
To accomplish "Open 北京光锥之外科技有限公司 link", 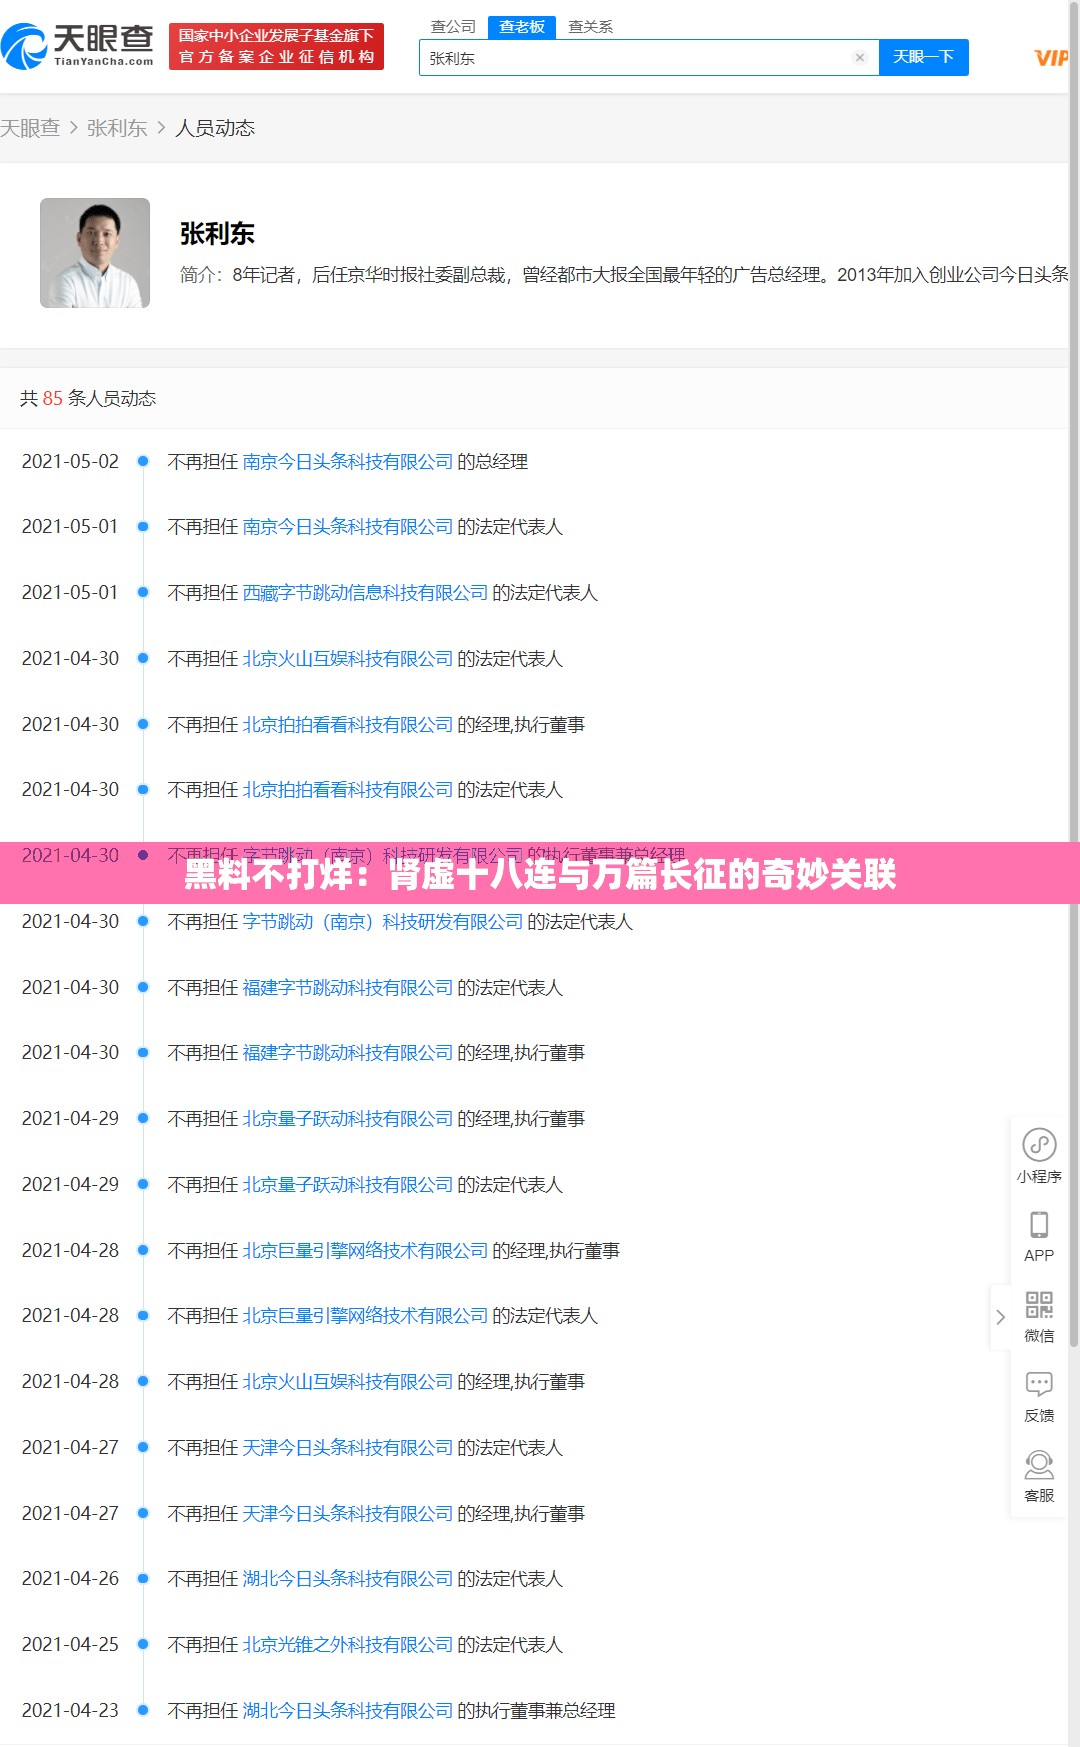I will click(x=348, y=1645).
